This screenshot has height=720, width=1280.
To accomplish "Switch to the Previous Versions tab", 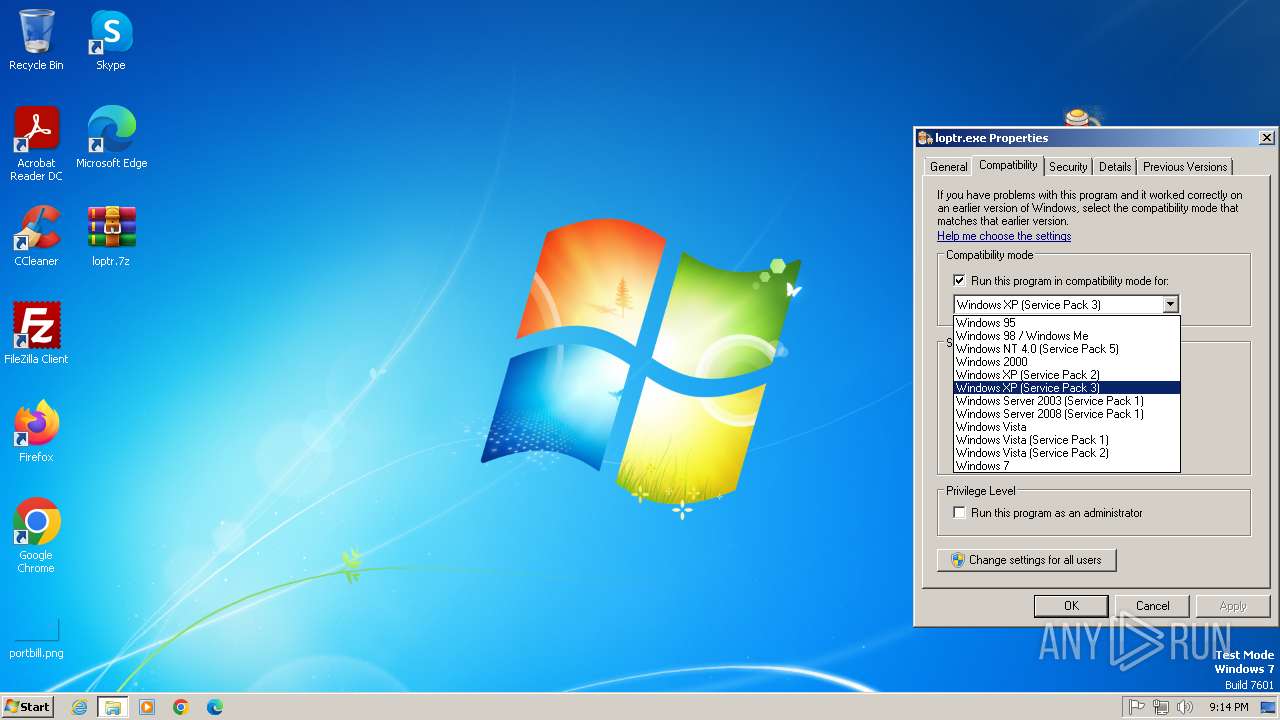I will tap(1185, 167).
